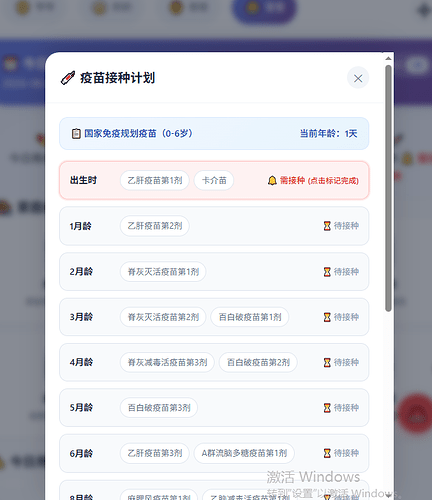Select the 乙肝疫苗第3剂 tag

(x=155, y=453)
